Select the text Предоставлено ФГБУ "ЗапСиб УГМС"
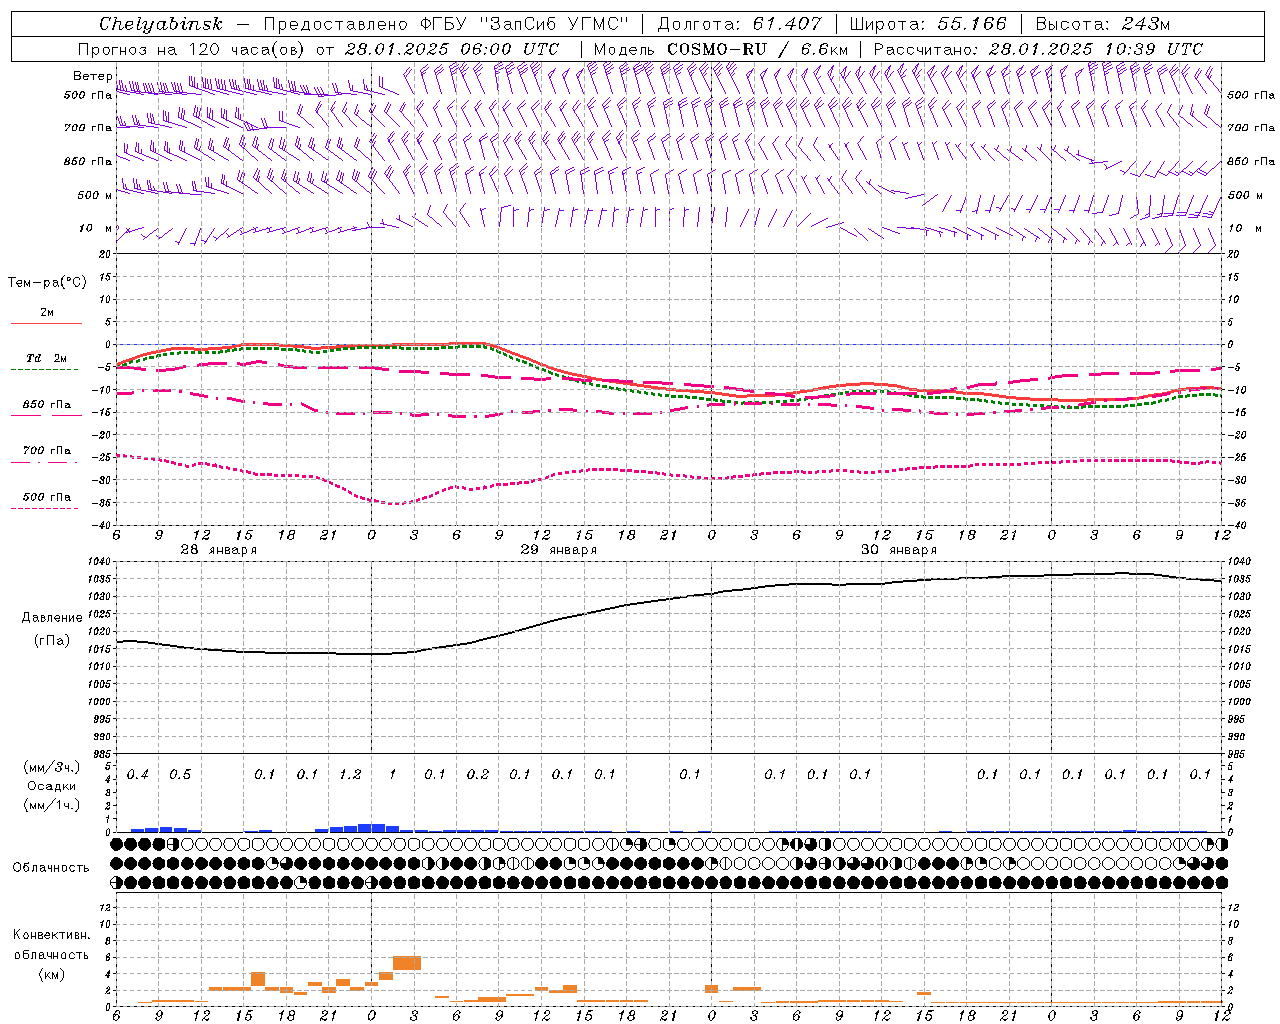Viewport: 1280px width, 1024px height. coord(446,24)
